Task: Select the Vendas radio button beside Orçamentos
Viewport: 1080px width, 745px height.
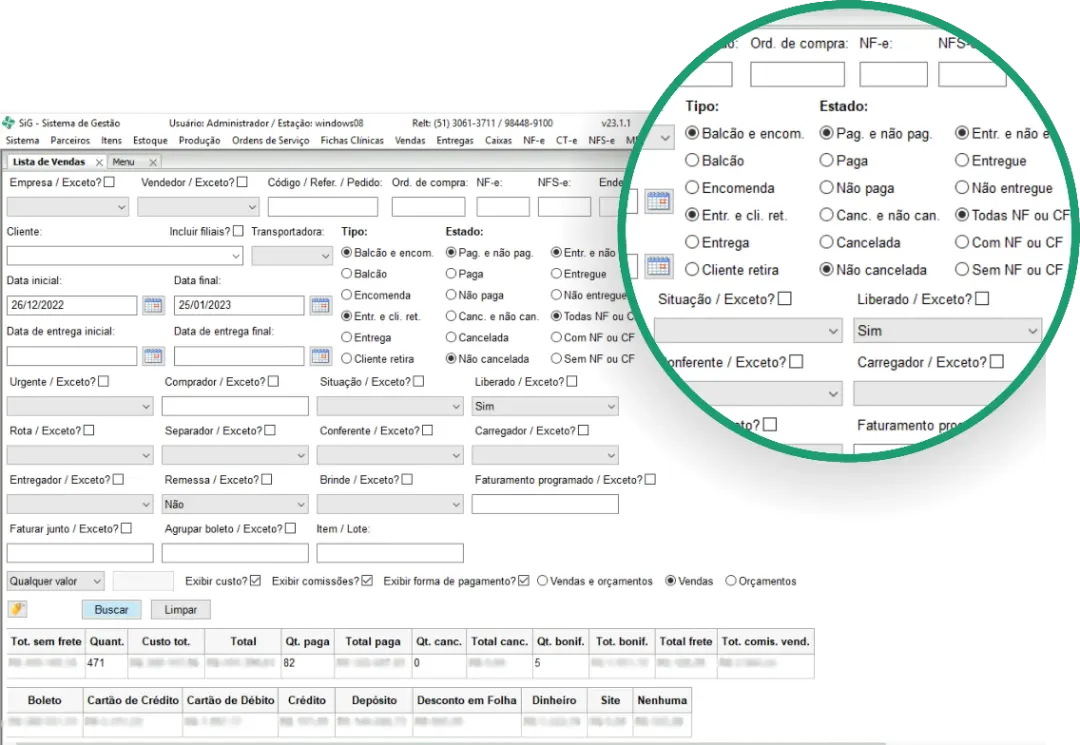Action: (x=670, y=581)
